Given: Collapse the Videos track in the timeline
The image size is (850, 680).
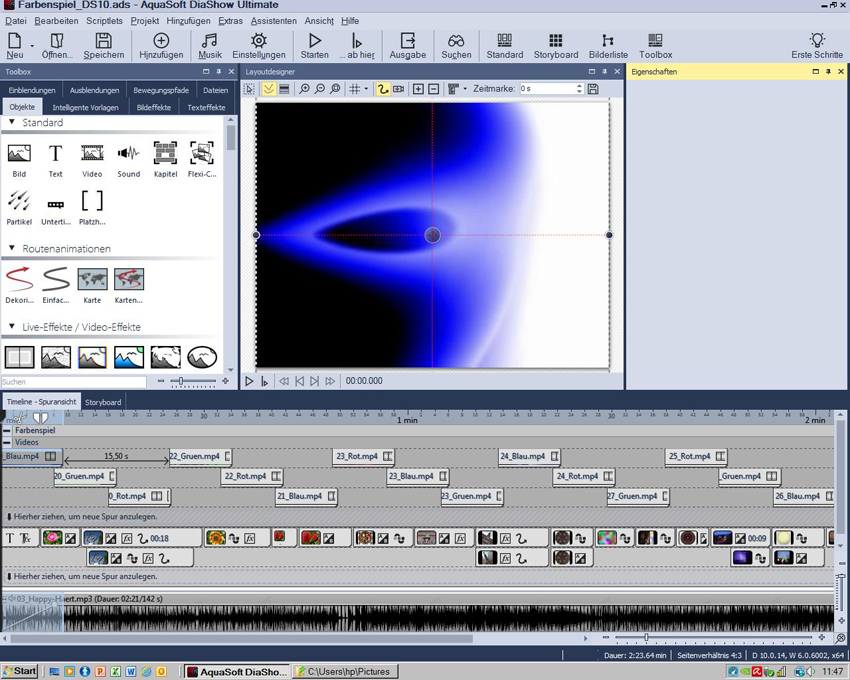Looking at the screenshot, I should tap(7, 442).
